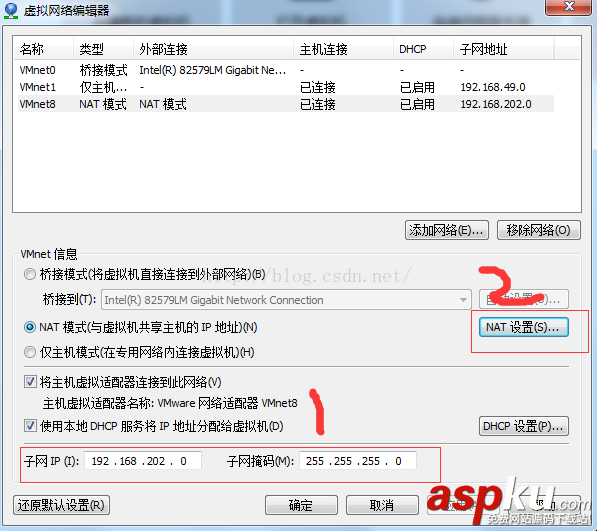Open NAT 设置(S) button
This screenshot has height=531, width=597.
click(x=524, y=327)
